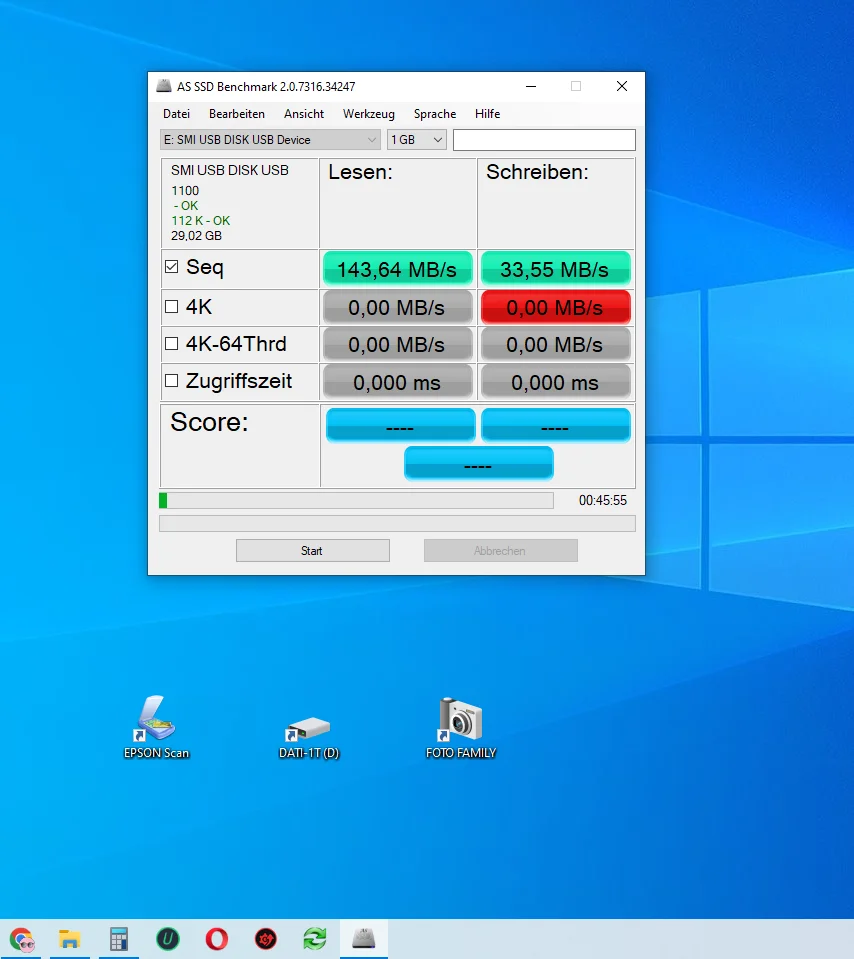The image size is (854, 959).
Task: Click the green progress bar
Action: point(356,500)
